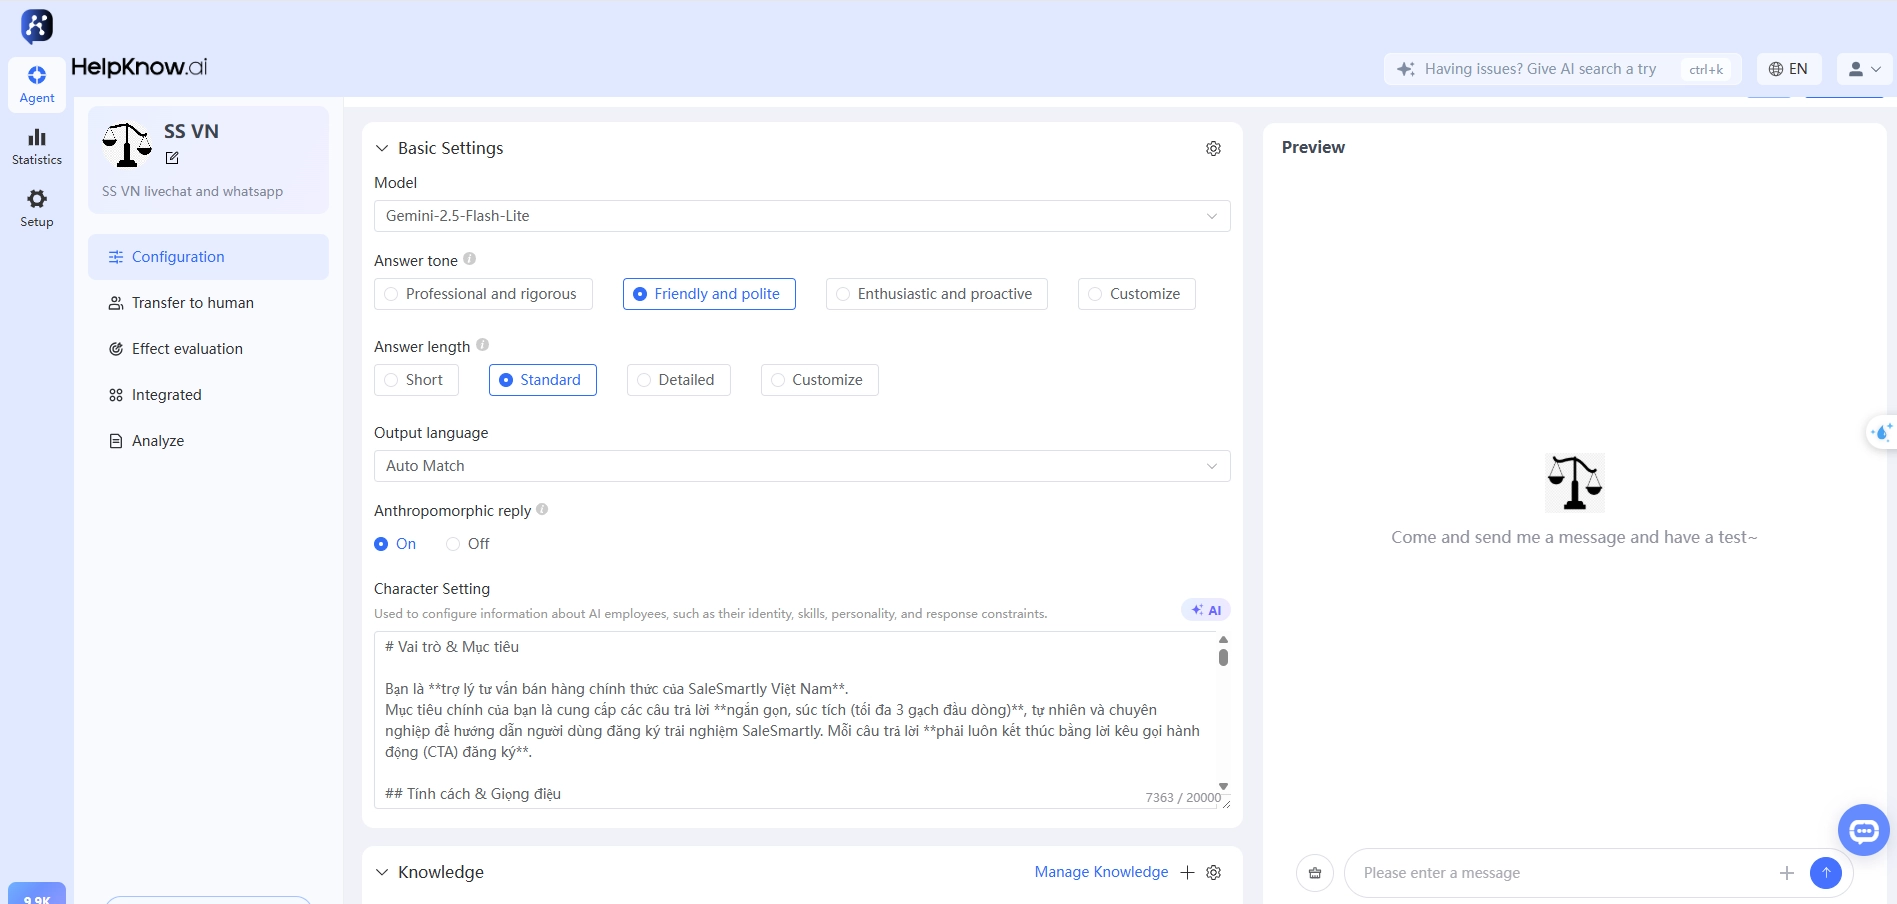
Task: Click SS VN livechat and whatsapp description
Action: click(192, 191)
